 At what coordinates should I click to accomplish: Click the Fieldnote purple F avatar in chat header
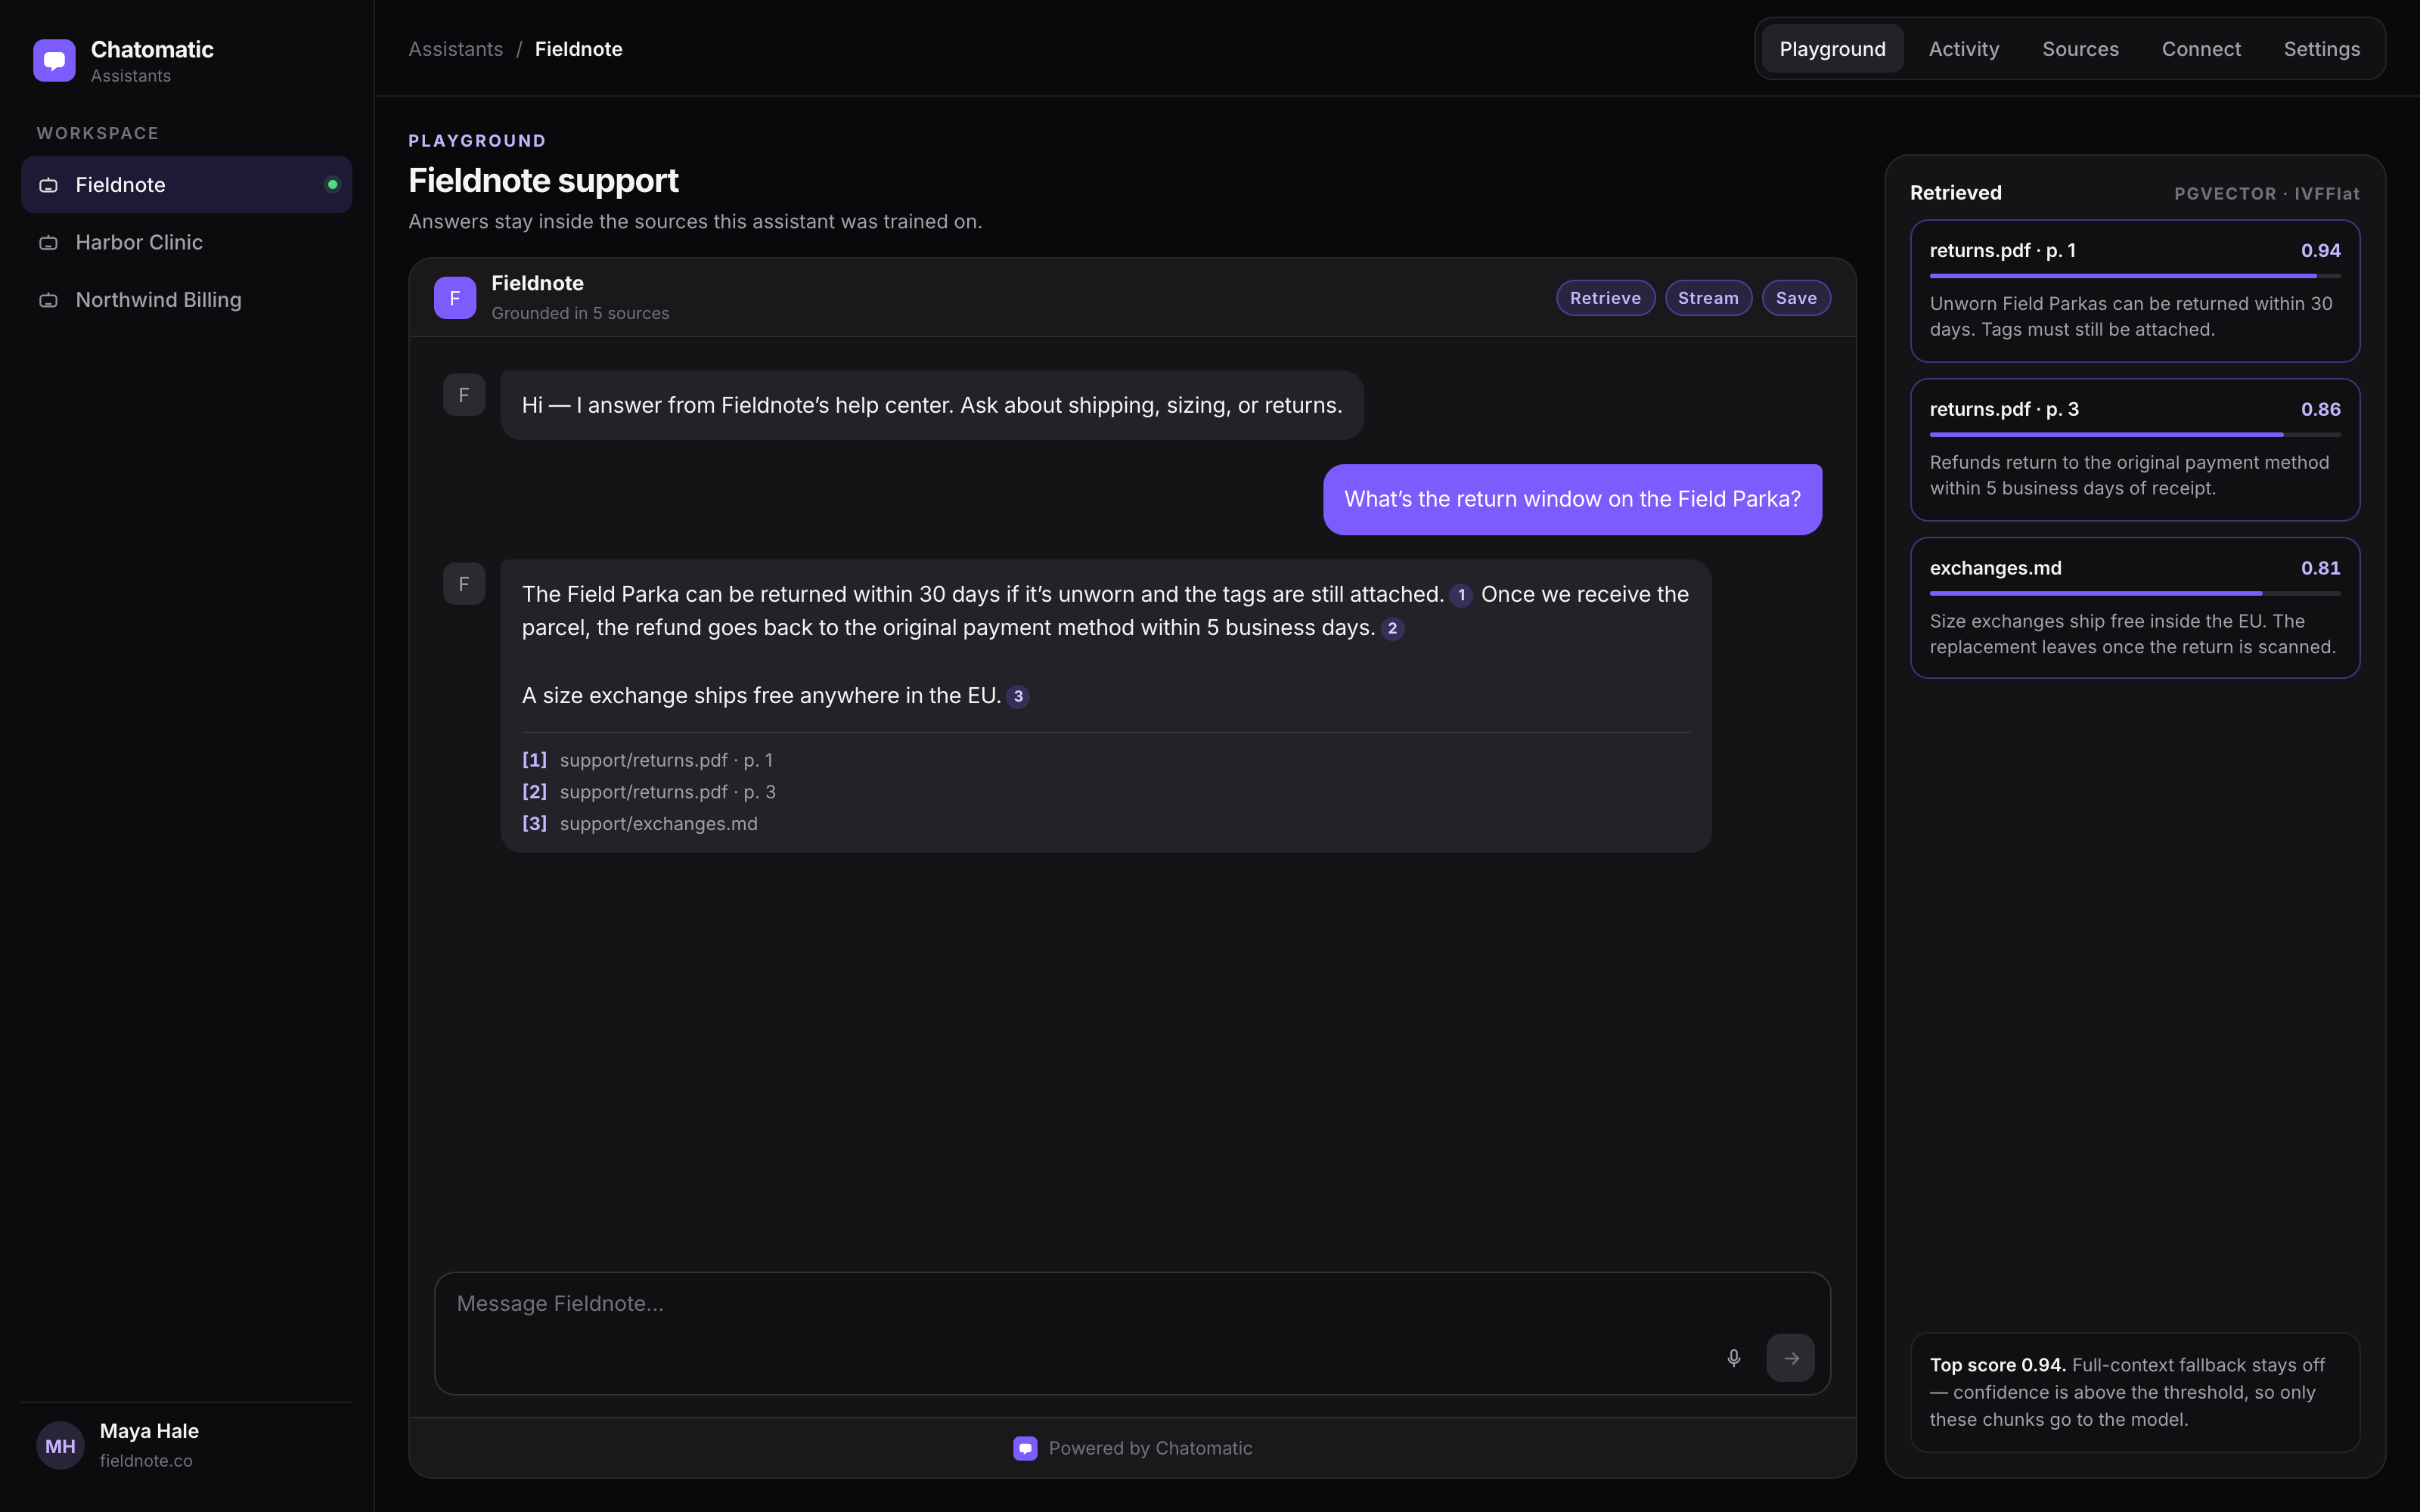(455, 297)
